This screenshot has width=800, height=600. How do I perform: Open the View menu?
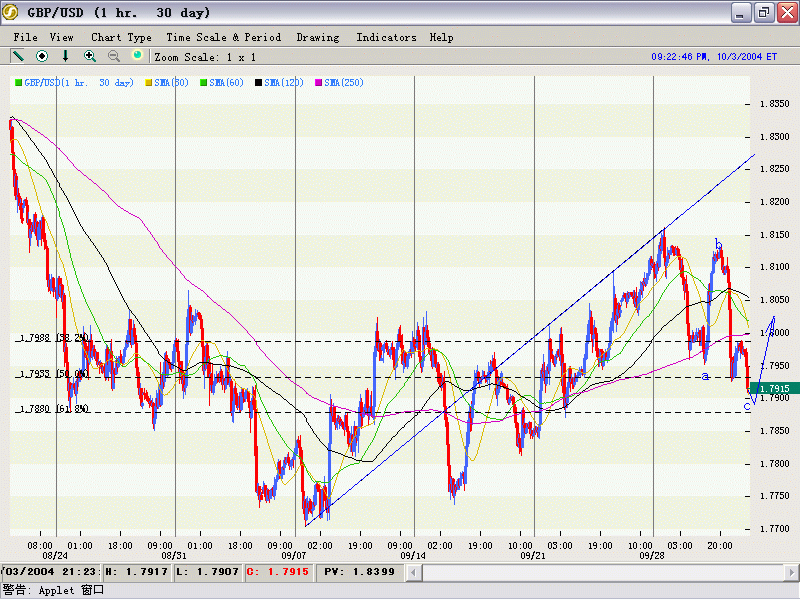[62, 37]
